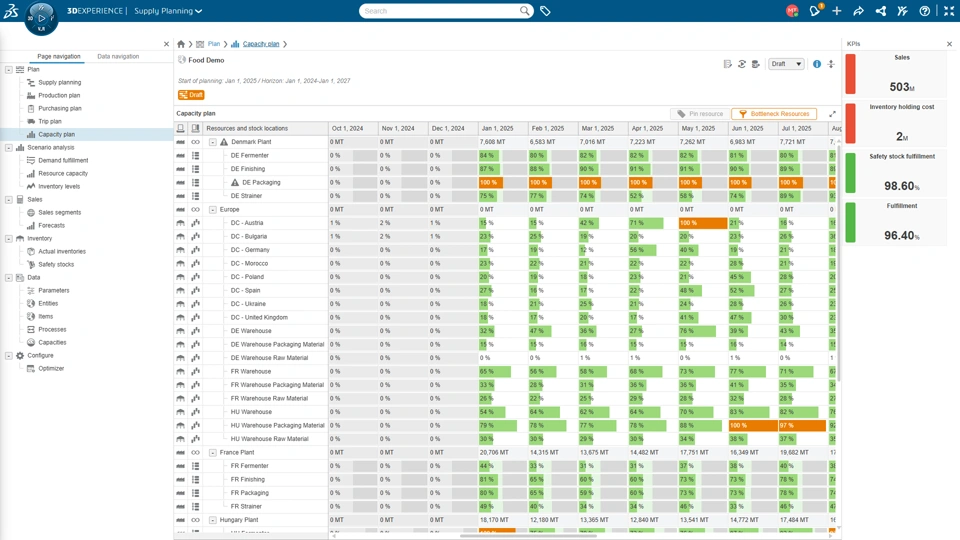Viewport: 960px width, 540px height.
Task: Click the Safety stock fulfillment KPI card
Action: (898, 173)
